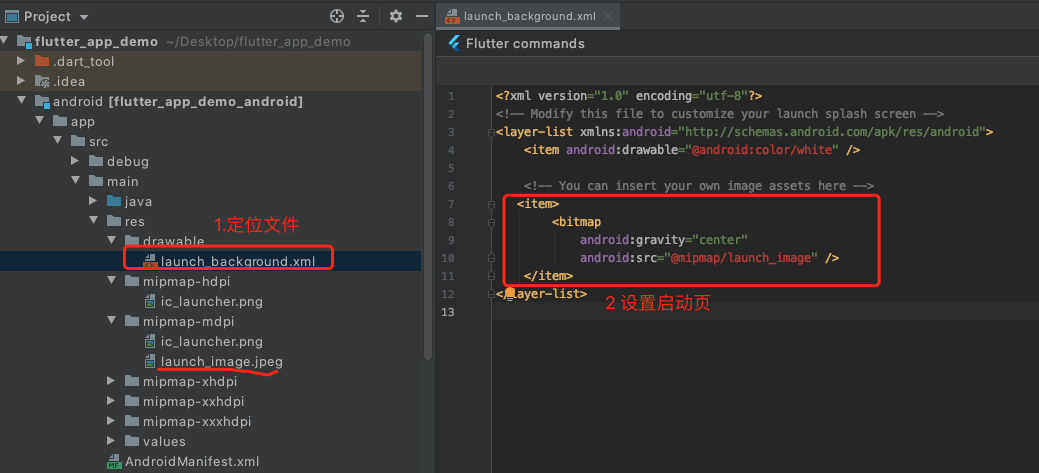This screenshot has width=1039, height=473.
Task: Select ic_launcher.png under mipmap-hdpi
Action: (211, 301)
